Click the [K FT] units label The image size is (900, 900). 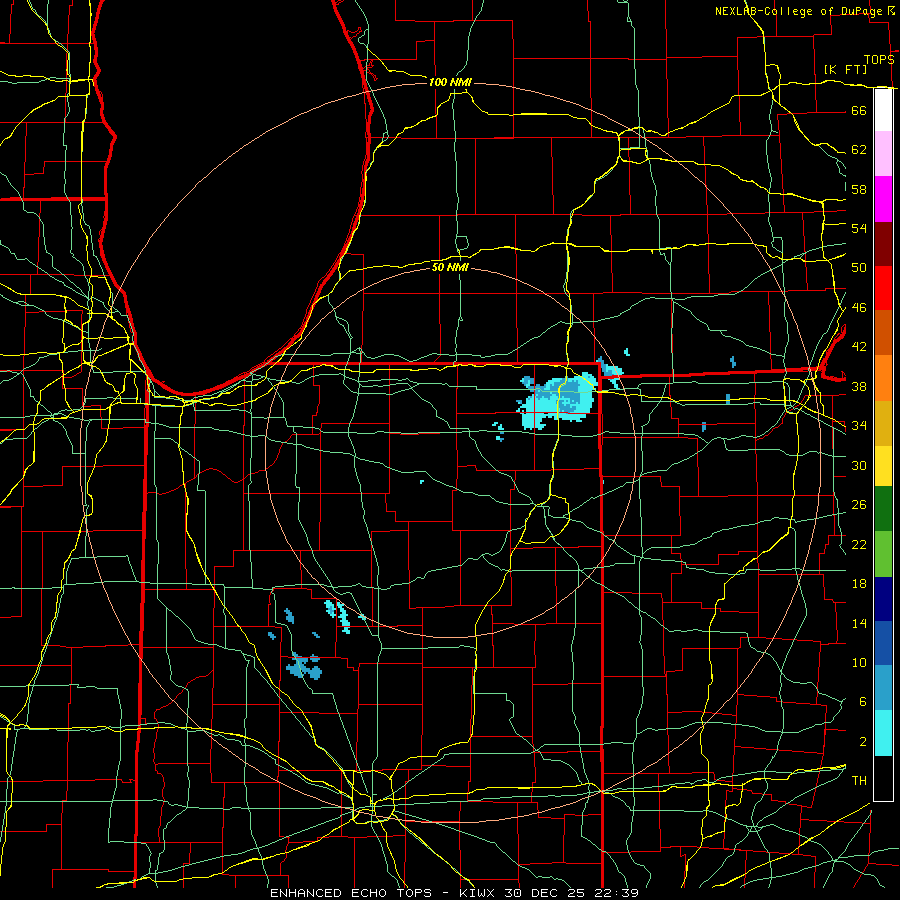click(x=845, y=69)
